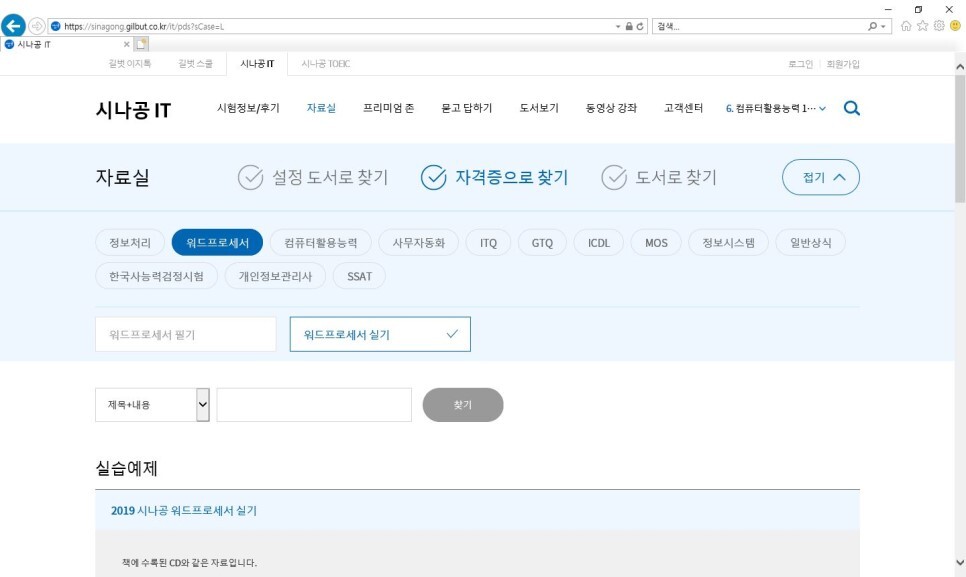The width and height of the screenshot is (966, 577).
Task: Open address bar history dropdown arrow
Action: tap(618, 26)
